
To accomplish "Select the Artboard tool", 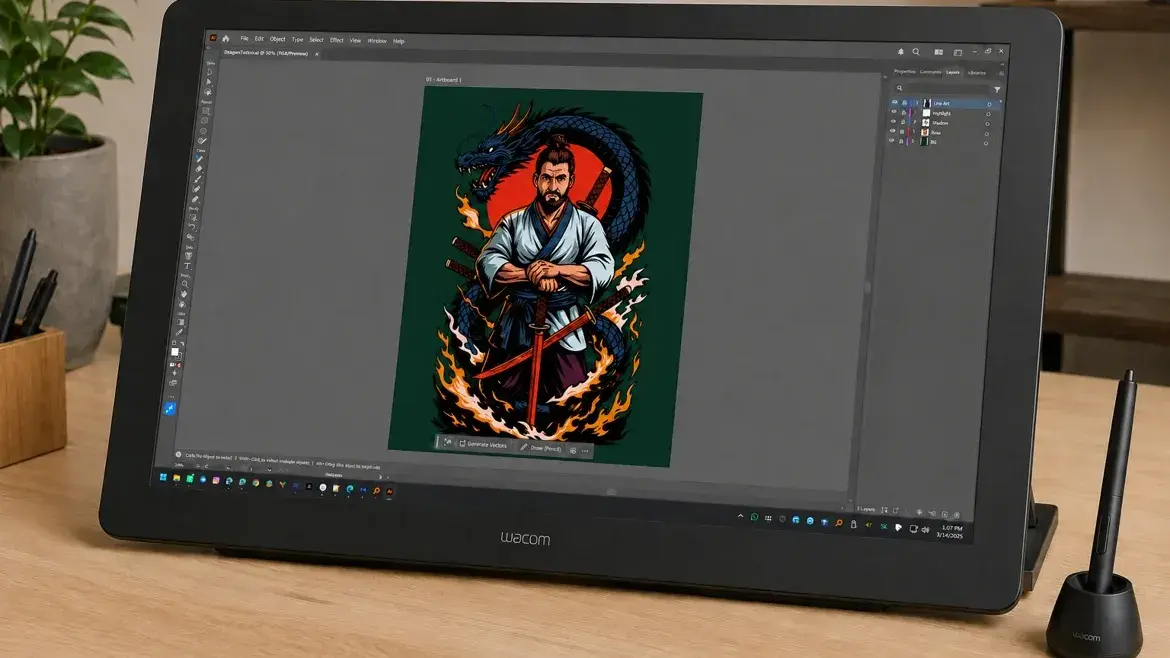I will [205, 111].
